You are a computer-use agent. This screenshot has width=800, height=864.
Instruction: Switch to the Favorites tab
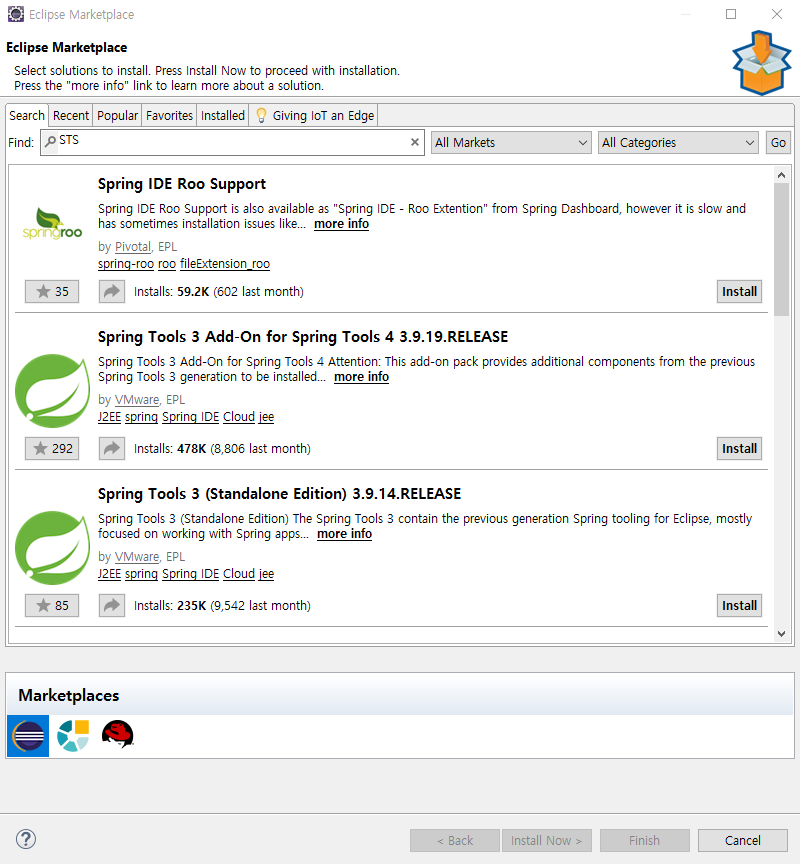(x=169, y=116)
